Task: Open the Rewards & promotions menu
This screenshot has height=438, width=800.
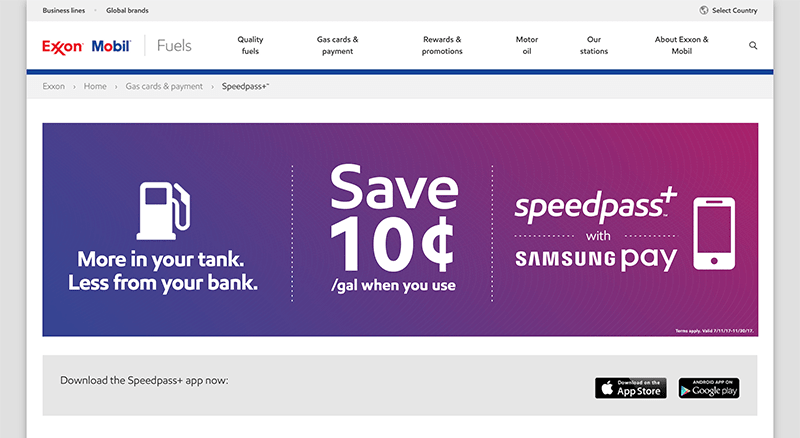Action: (x=442, y=45)
